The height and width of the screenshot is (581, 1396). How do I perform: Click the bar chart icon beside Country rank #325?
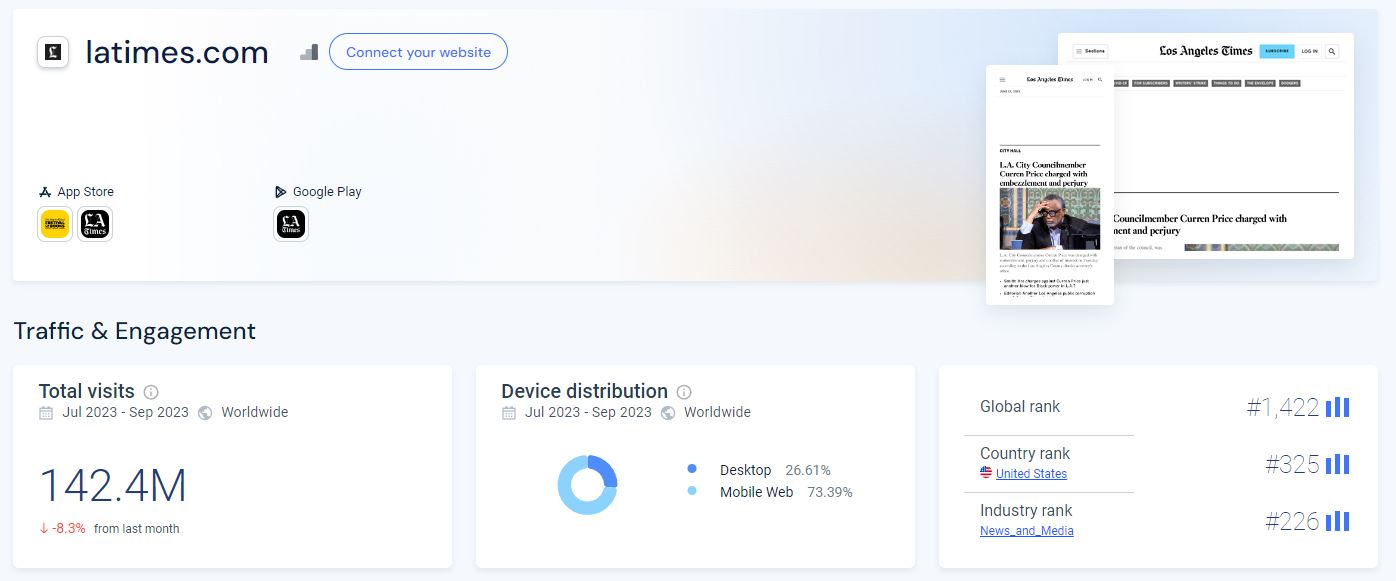[x=1337, y=464]
